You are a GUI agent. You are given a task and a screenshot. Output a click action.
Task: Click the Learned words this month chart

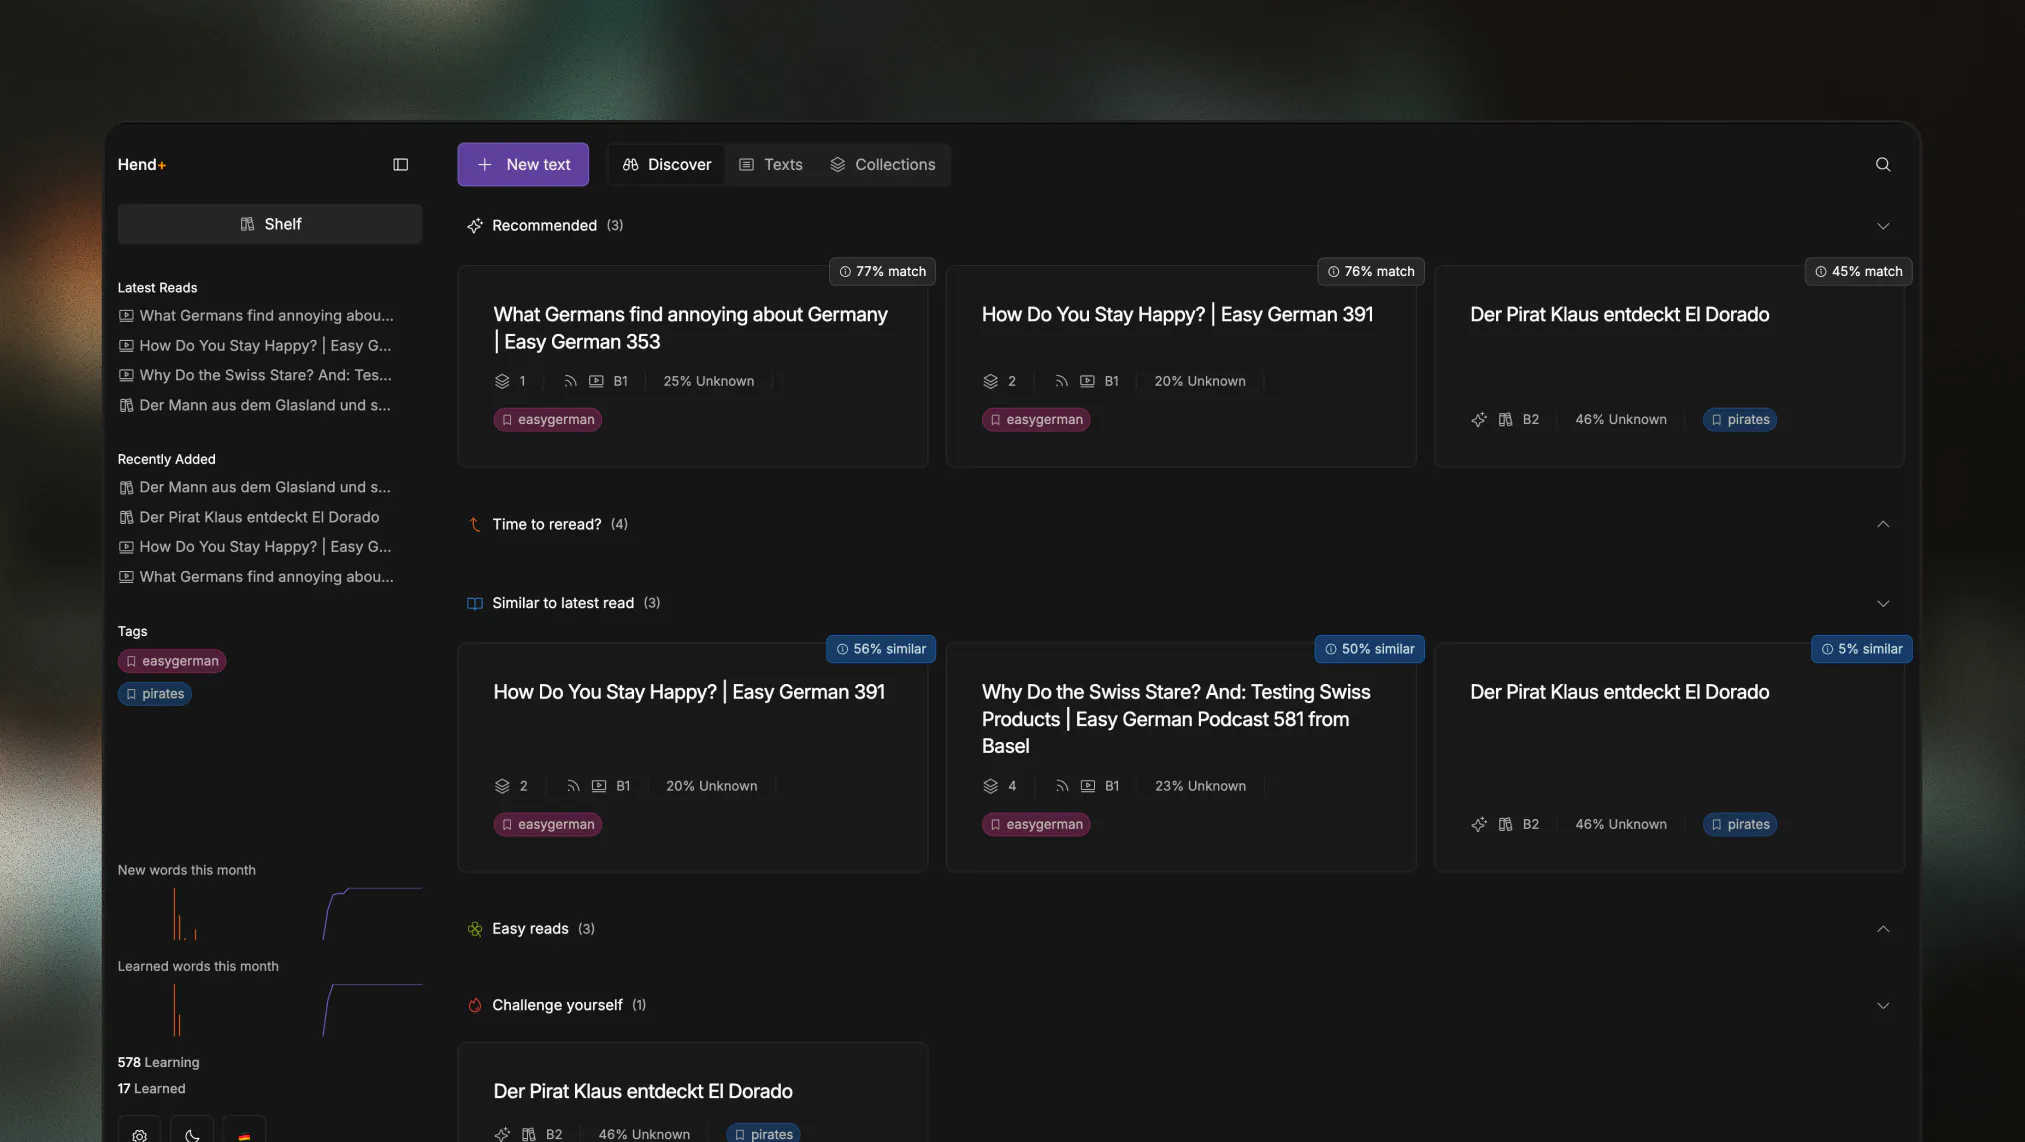(270, 1010)
